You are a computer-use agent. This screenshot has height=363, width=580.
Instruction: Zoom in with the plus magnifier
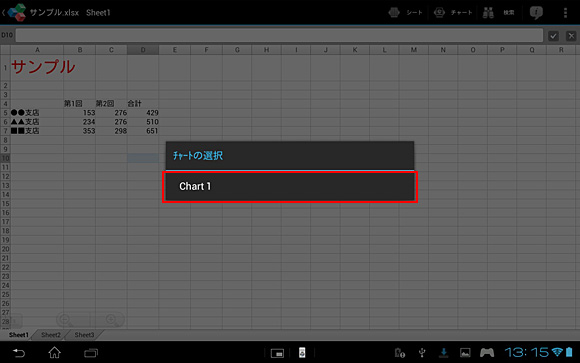[111, 319]
